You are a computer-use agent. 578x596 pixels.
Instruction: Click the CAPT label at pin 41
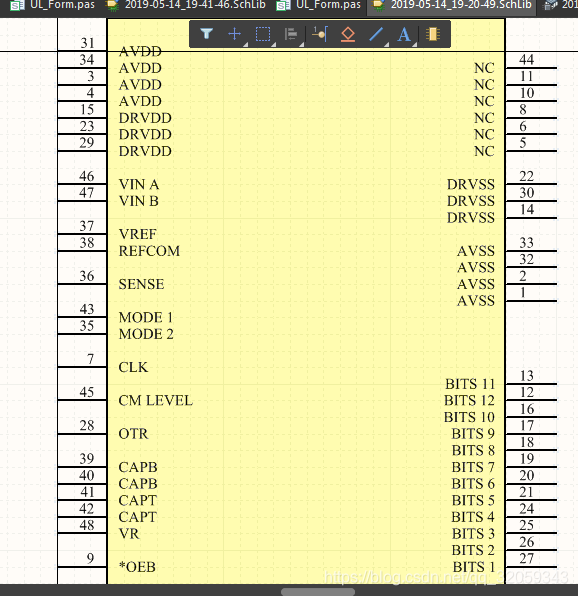138,500
